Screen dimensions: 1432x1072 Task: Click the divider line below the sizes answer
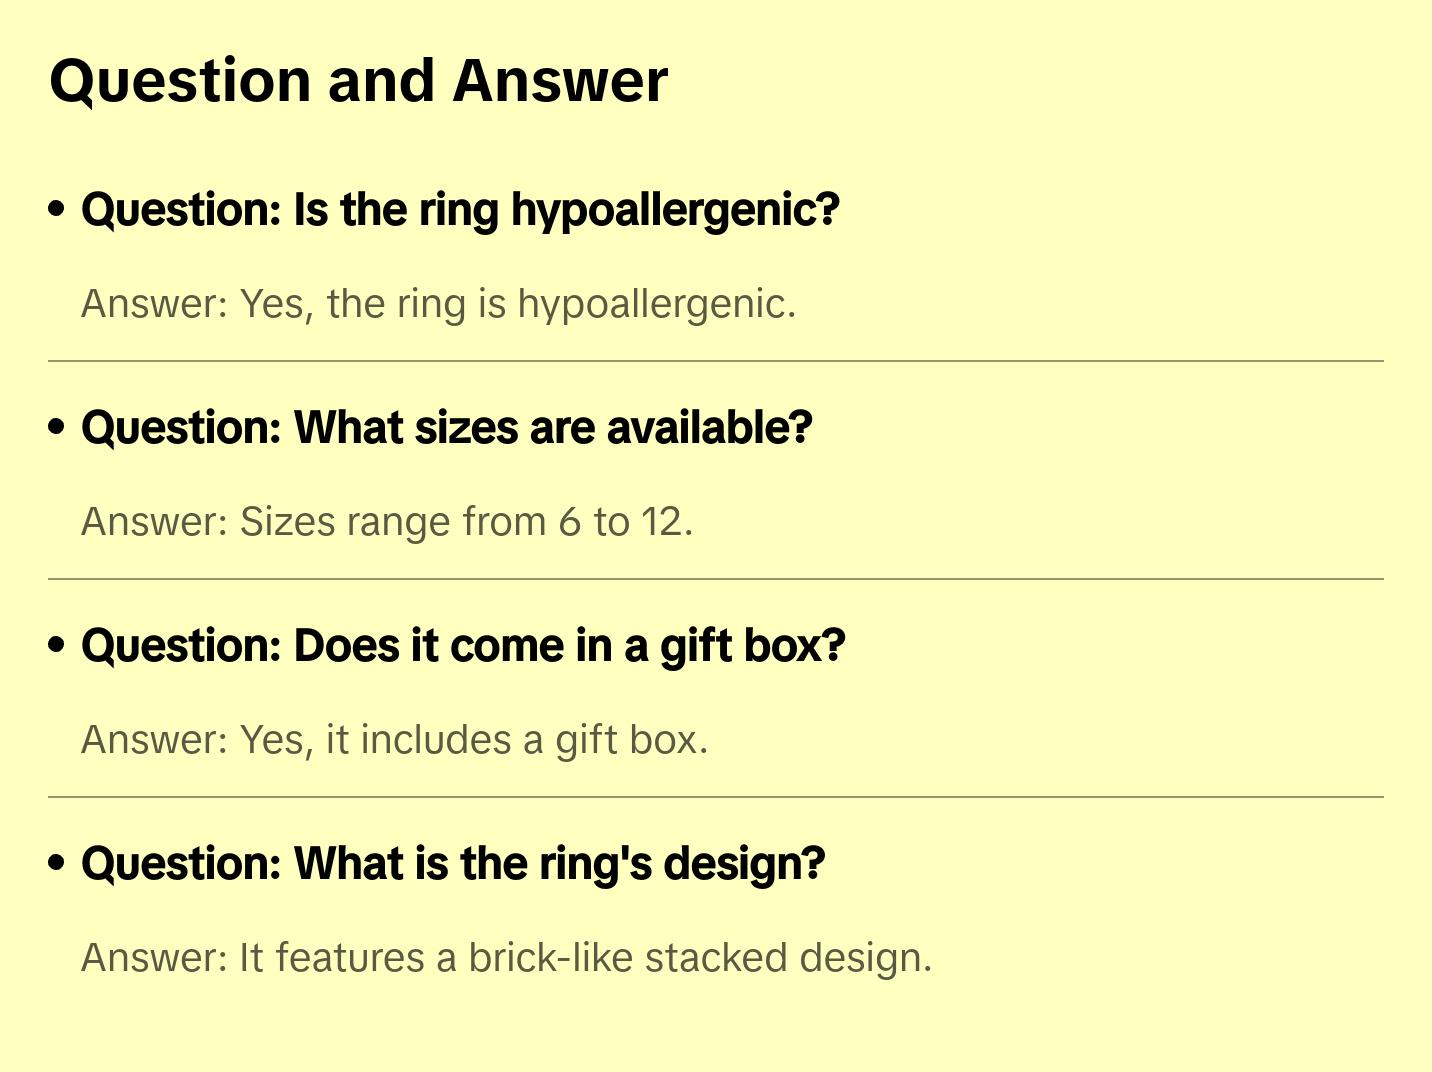(716, 579)
